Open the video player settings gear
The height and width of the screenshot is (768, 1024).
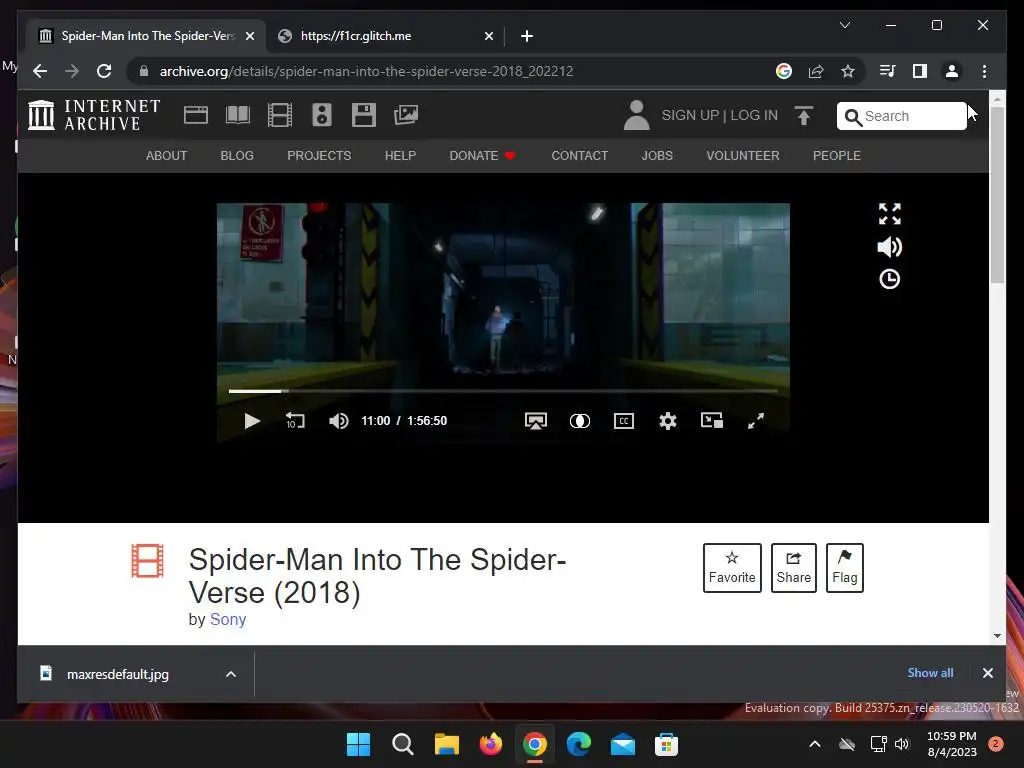(x=667, y=421)
